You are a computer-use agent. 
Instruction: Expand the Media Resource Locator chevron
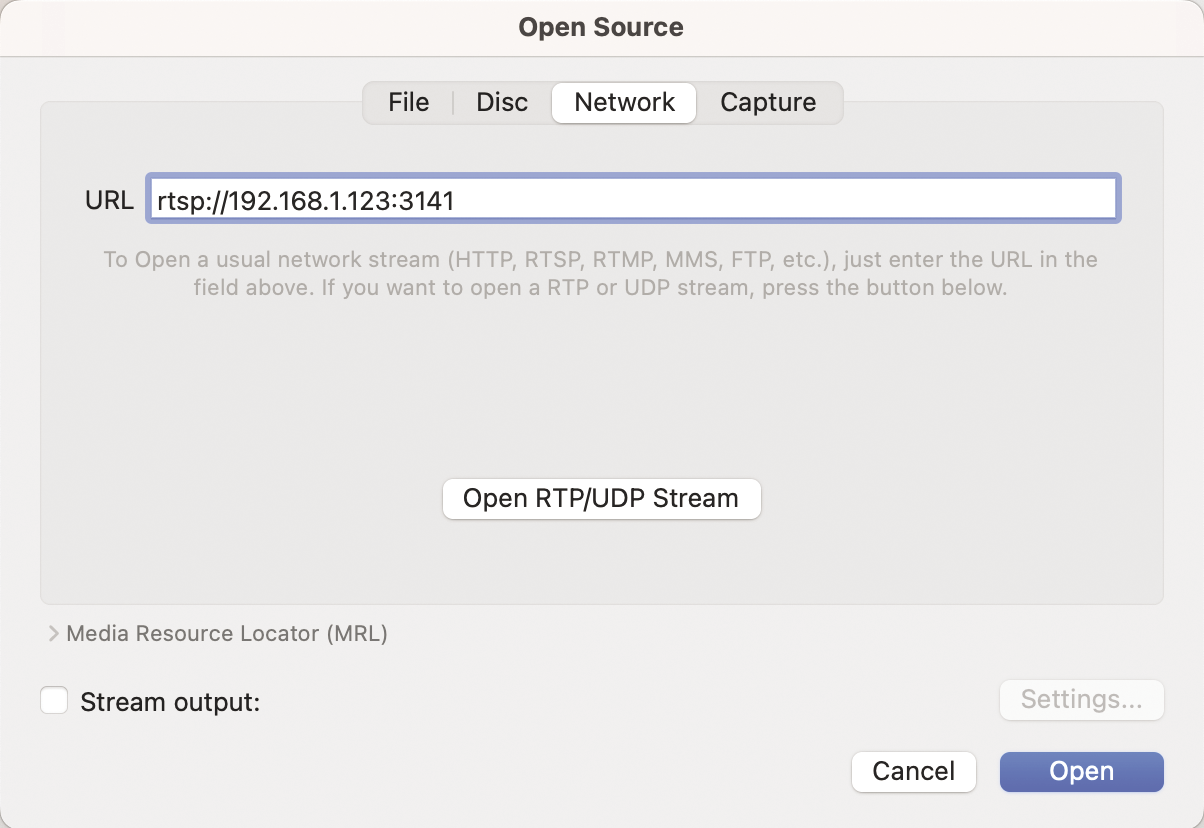(53, 634)
